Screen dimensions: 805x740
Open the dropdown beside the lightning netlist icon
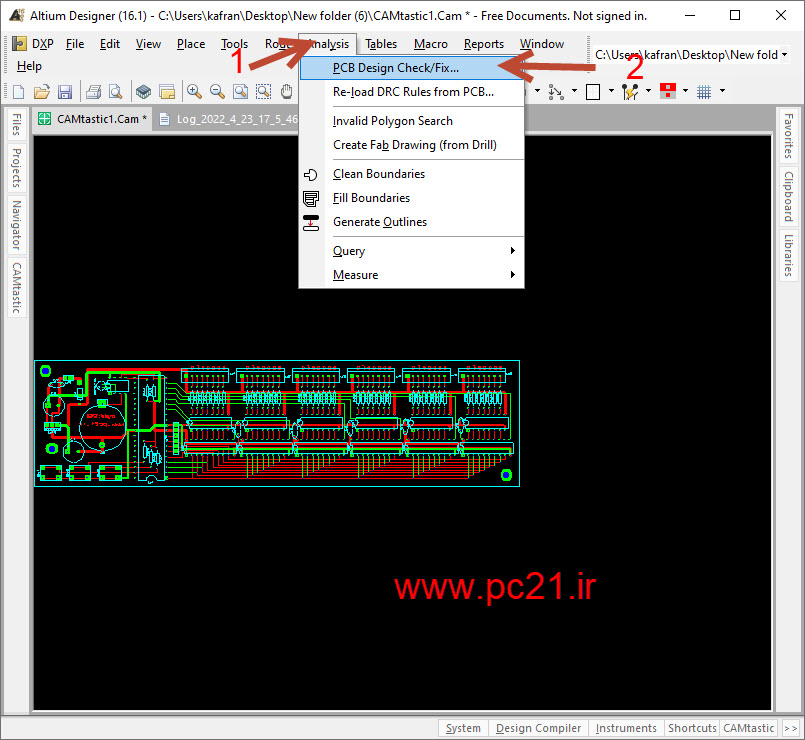coord(648,91)
